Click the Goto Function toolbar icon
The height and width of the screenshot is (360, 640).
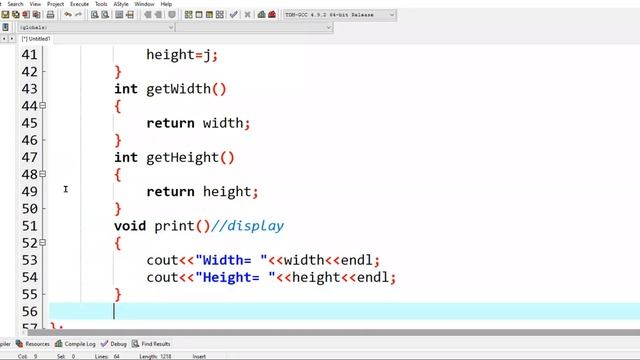click(119, 15)
